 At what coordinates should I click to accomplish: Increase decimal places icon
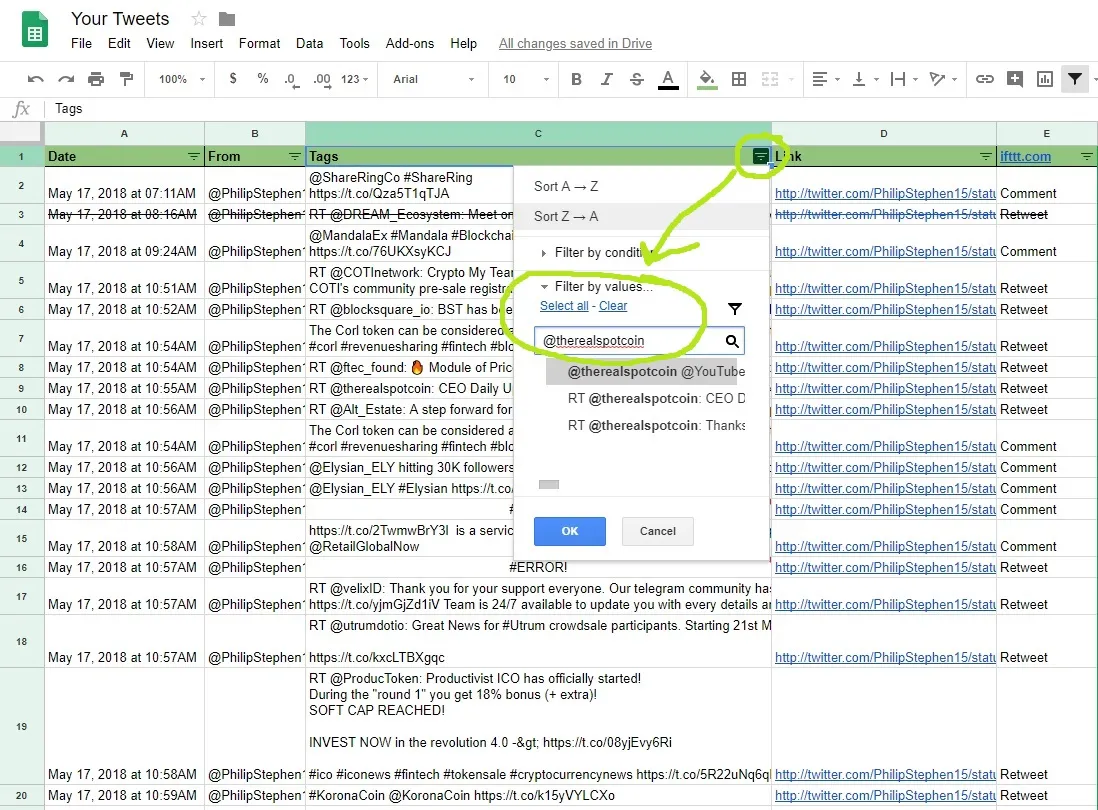pos(322,80)
